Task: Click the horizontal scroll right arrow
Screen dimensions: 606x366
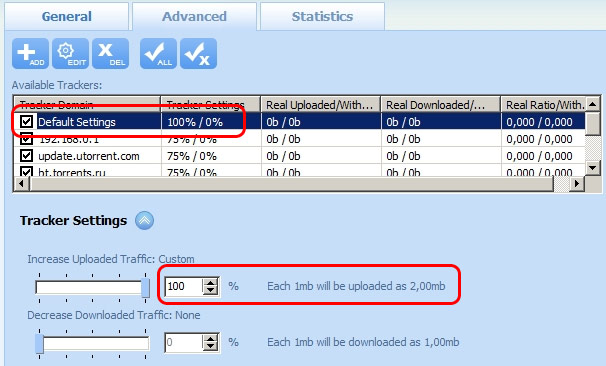Action: (x=577, y=183)
